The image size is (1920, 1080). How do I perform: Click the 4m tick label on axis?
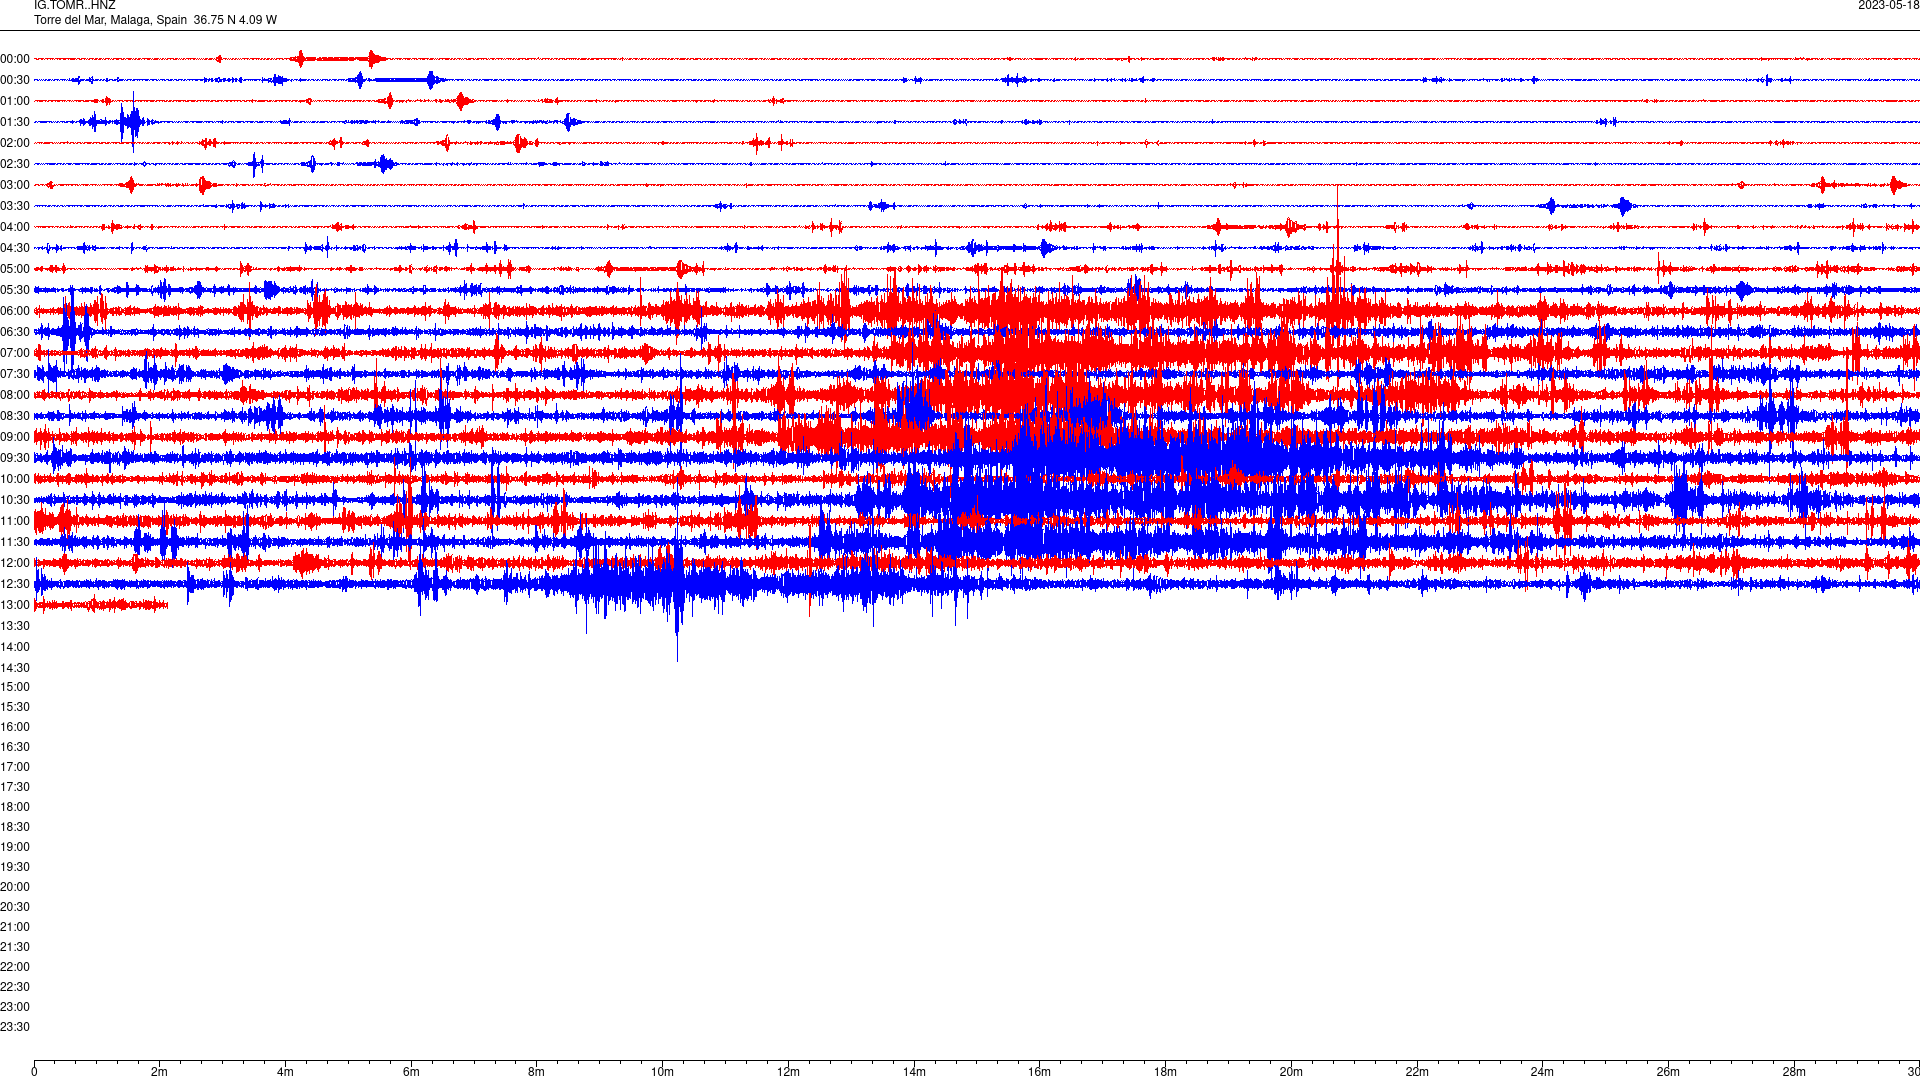pos(285,1072)
